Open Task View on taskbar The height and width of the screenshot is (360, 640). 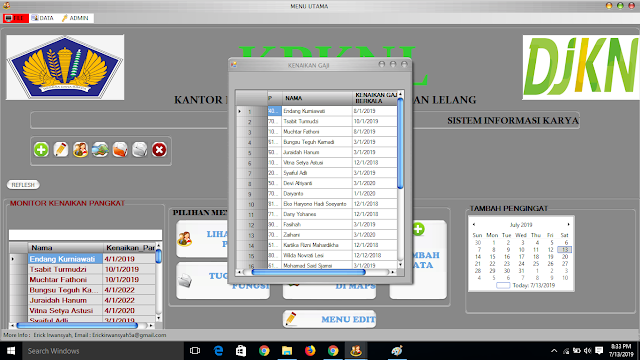tap(195, 351)
